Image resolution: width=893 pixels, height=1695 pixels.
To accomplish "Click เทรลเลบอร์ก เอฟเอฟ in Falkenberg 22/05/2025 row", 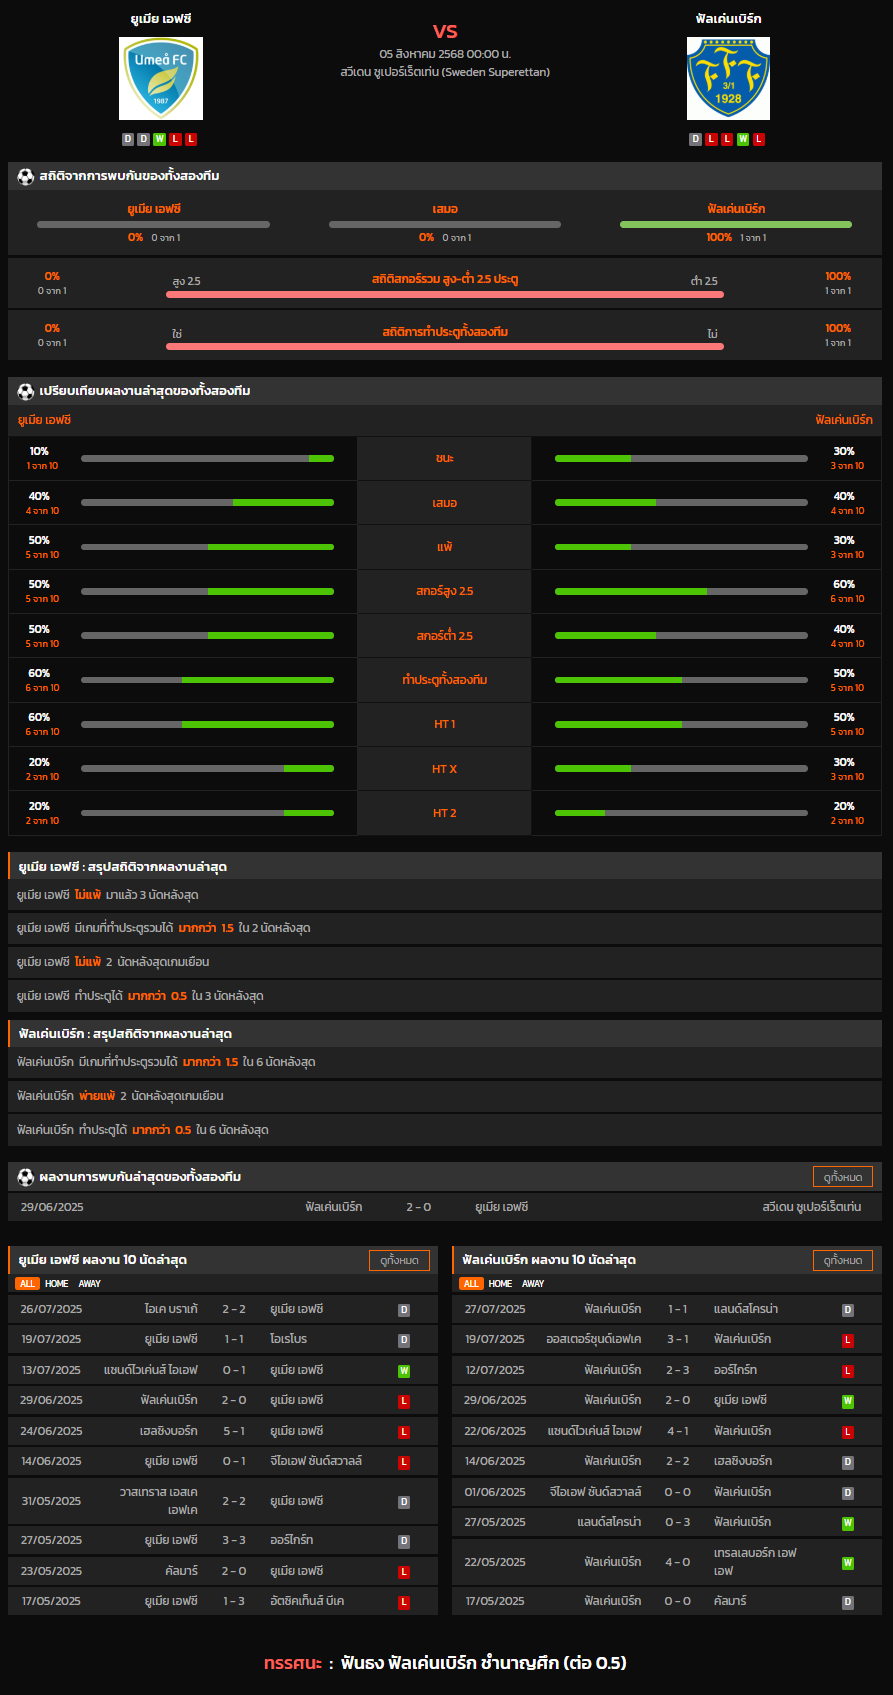I will (x=755, y=1562).
